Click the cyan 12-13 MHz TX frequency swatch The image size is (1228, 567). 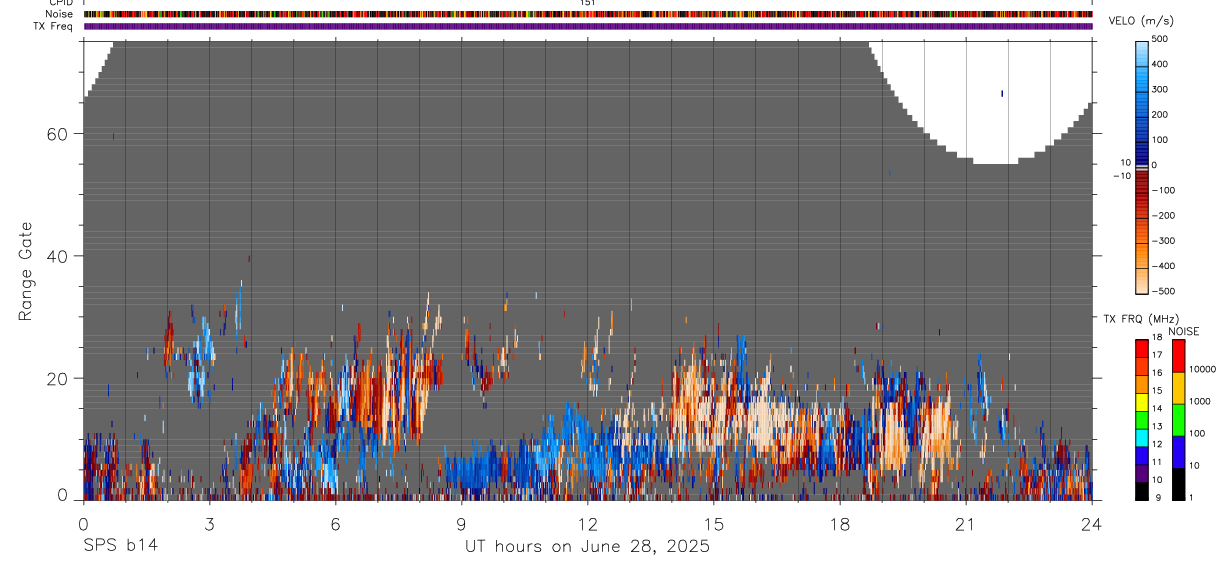[1142, 437]
